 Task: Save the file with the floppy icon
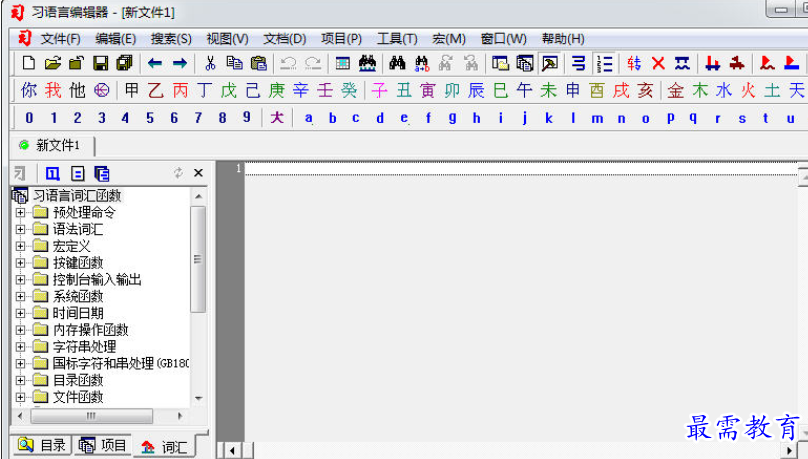pos(100,63)
